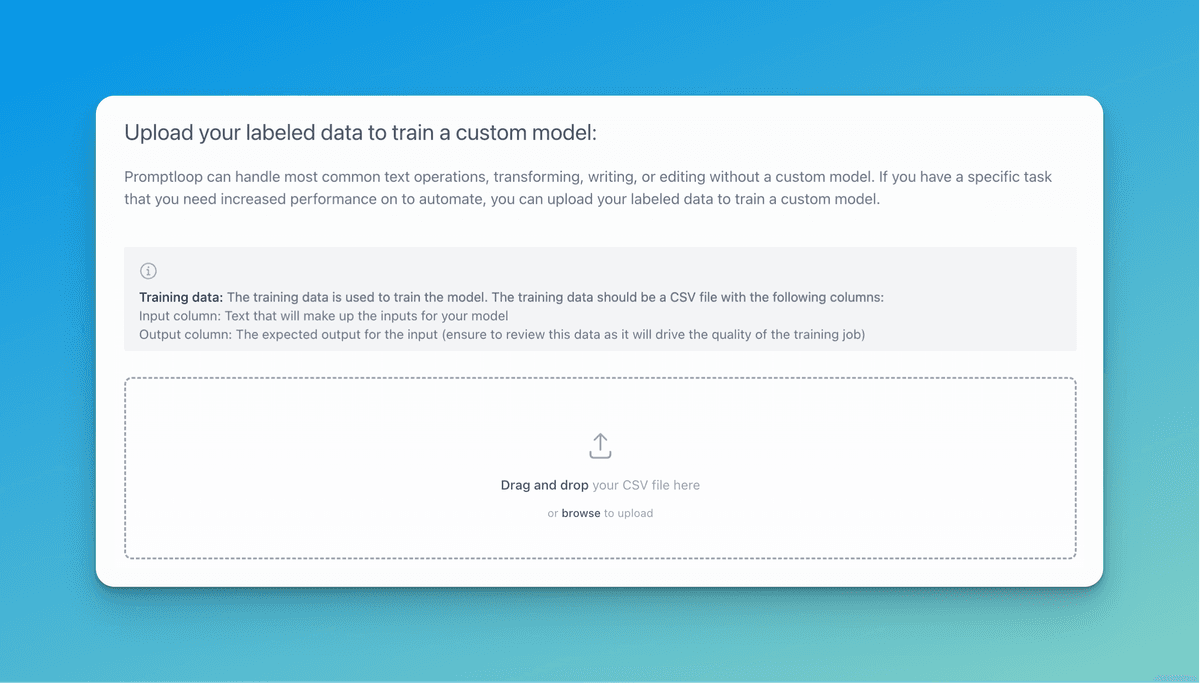The height and width of the screenshot is (683, 1200).
Task: Open file picker via browse link
Action: (581, 513)
